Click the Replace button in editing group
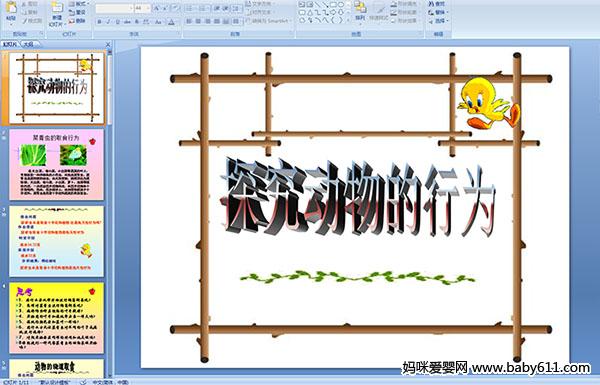 click(437, 12)
